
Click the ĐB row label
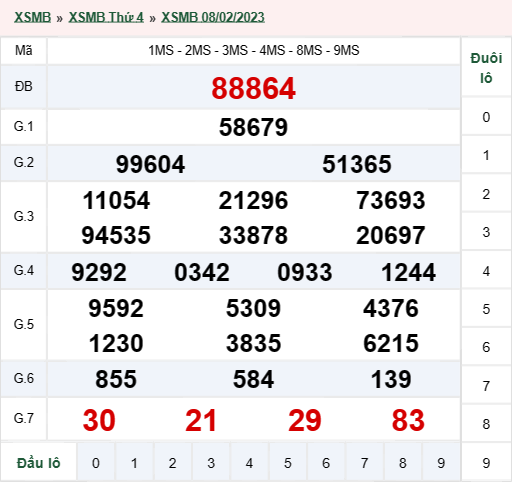click(x=24, y=87)
